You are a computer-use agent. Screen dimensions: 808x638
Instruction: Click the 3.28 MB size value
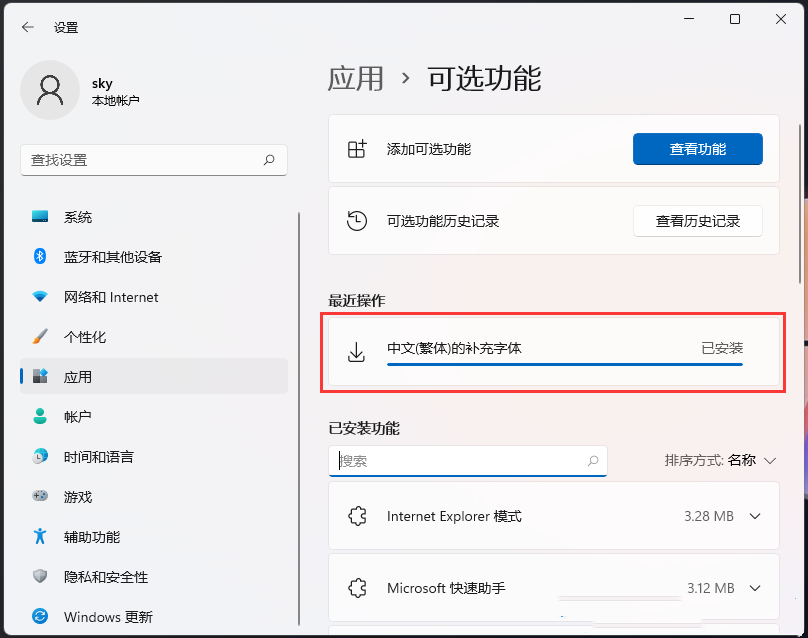pyautogui.click(x=709, y=516)
